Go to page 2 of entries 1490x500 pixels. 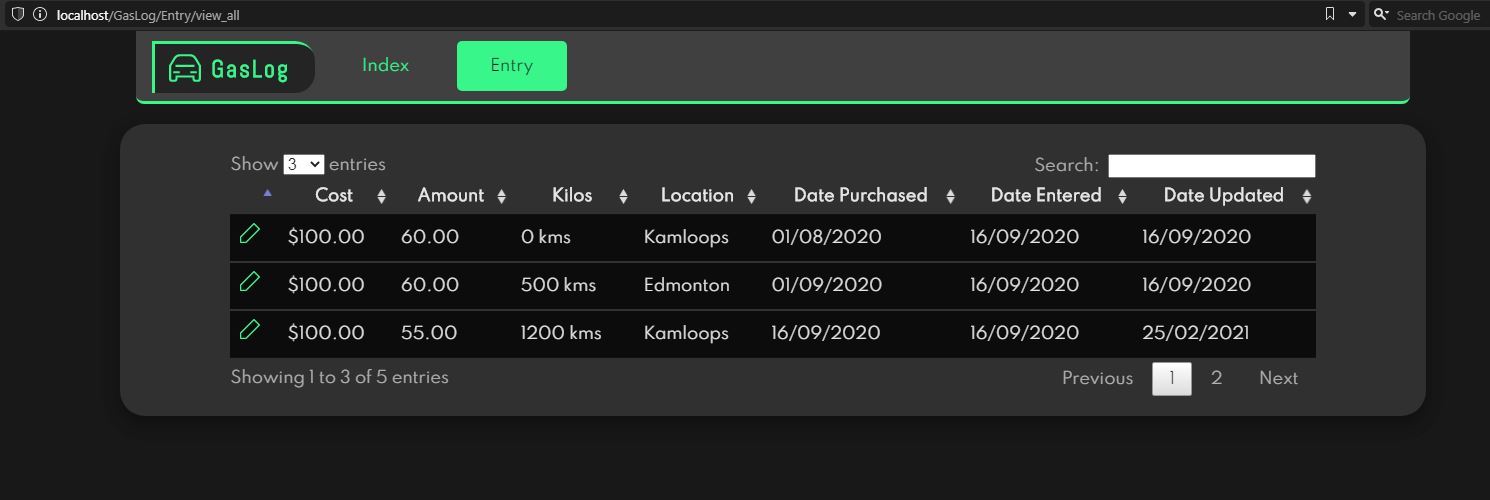(1216, 378)
